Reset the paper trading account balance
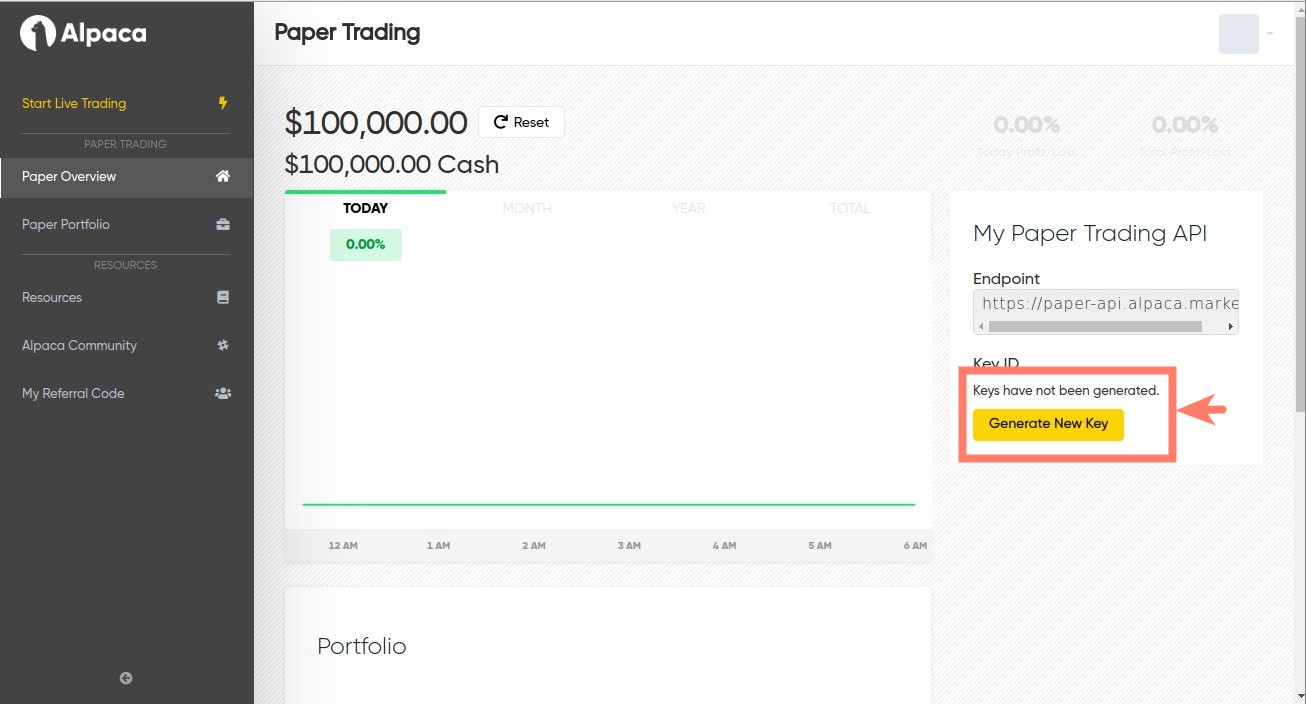Viewport: 1306px width, 704px height. (x=521, y=122)
